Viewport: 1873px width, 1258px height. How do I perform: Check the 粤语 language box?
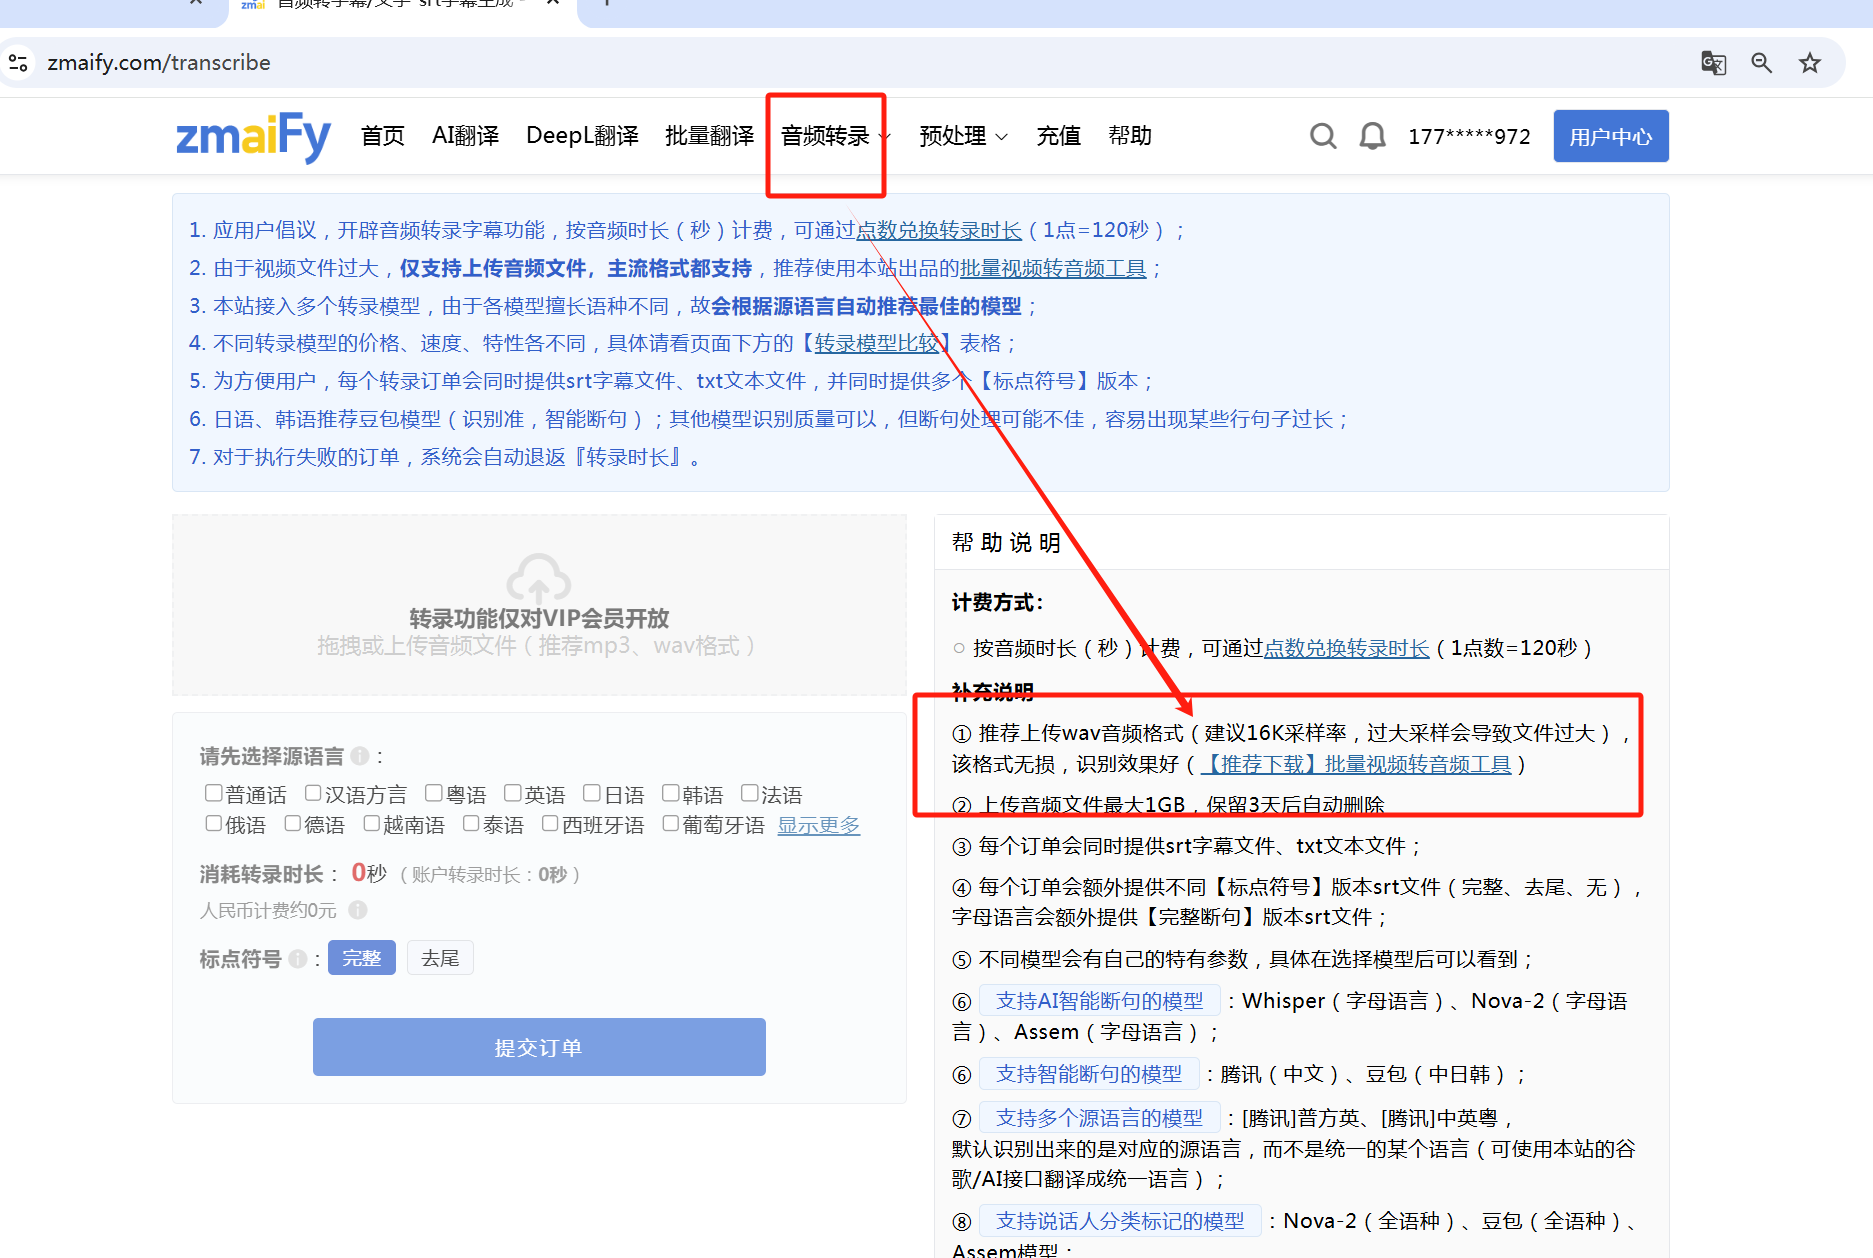point(433,793)
